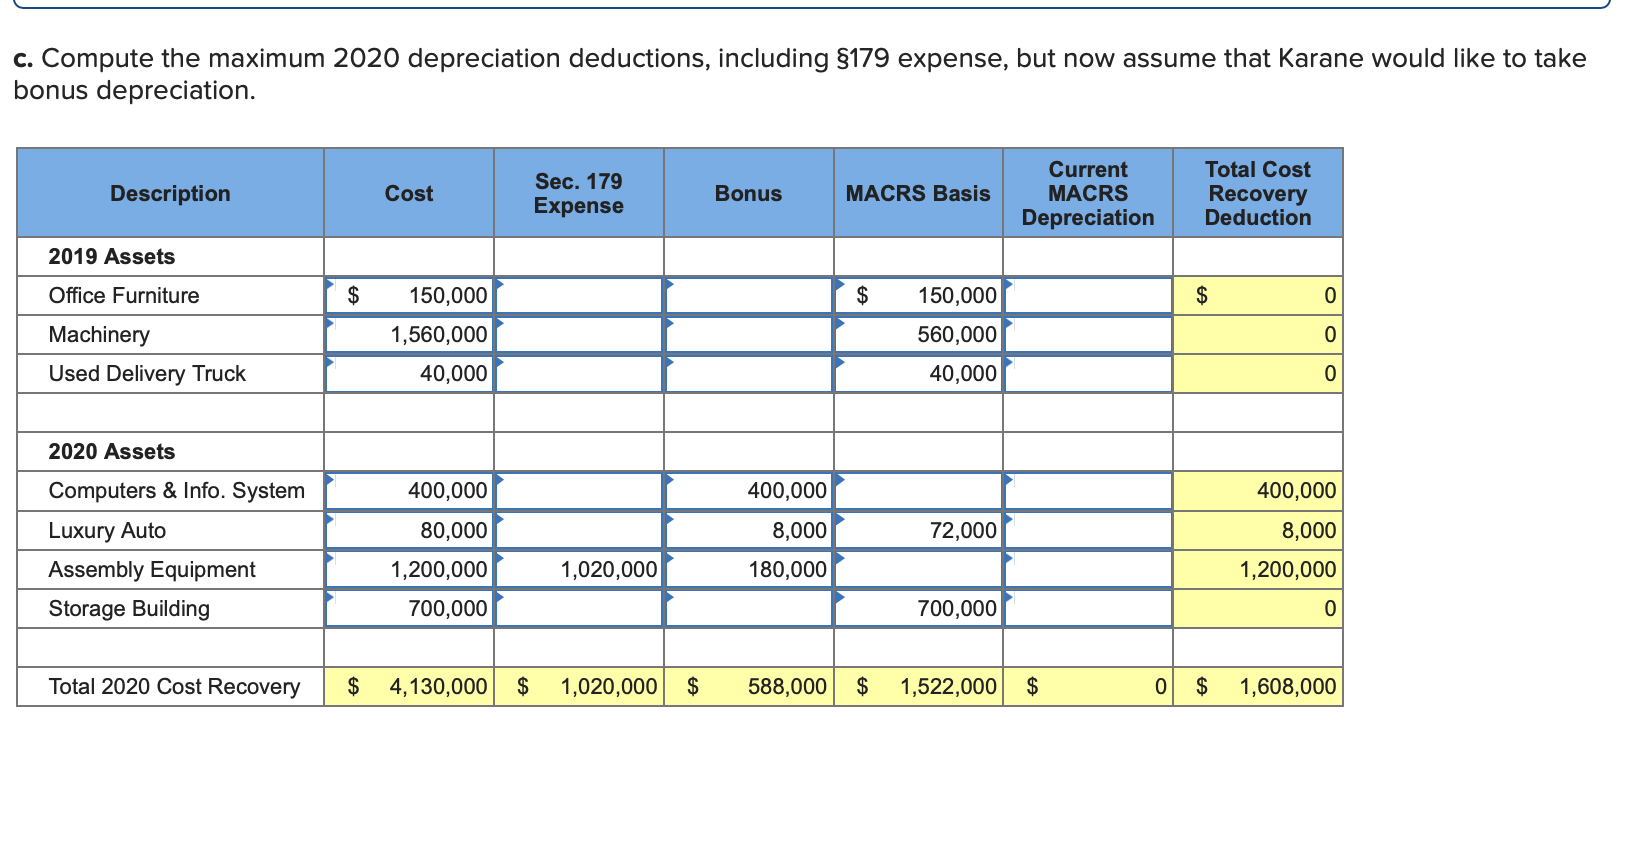Click Total Cost Recovery Deduction header
This screenshot has width=1632, height=864.
[x=1258, y=193]
